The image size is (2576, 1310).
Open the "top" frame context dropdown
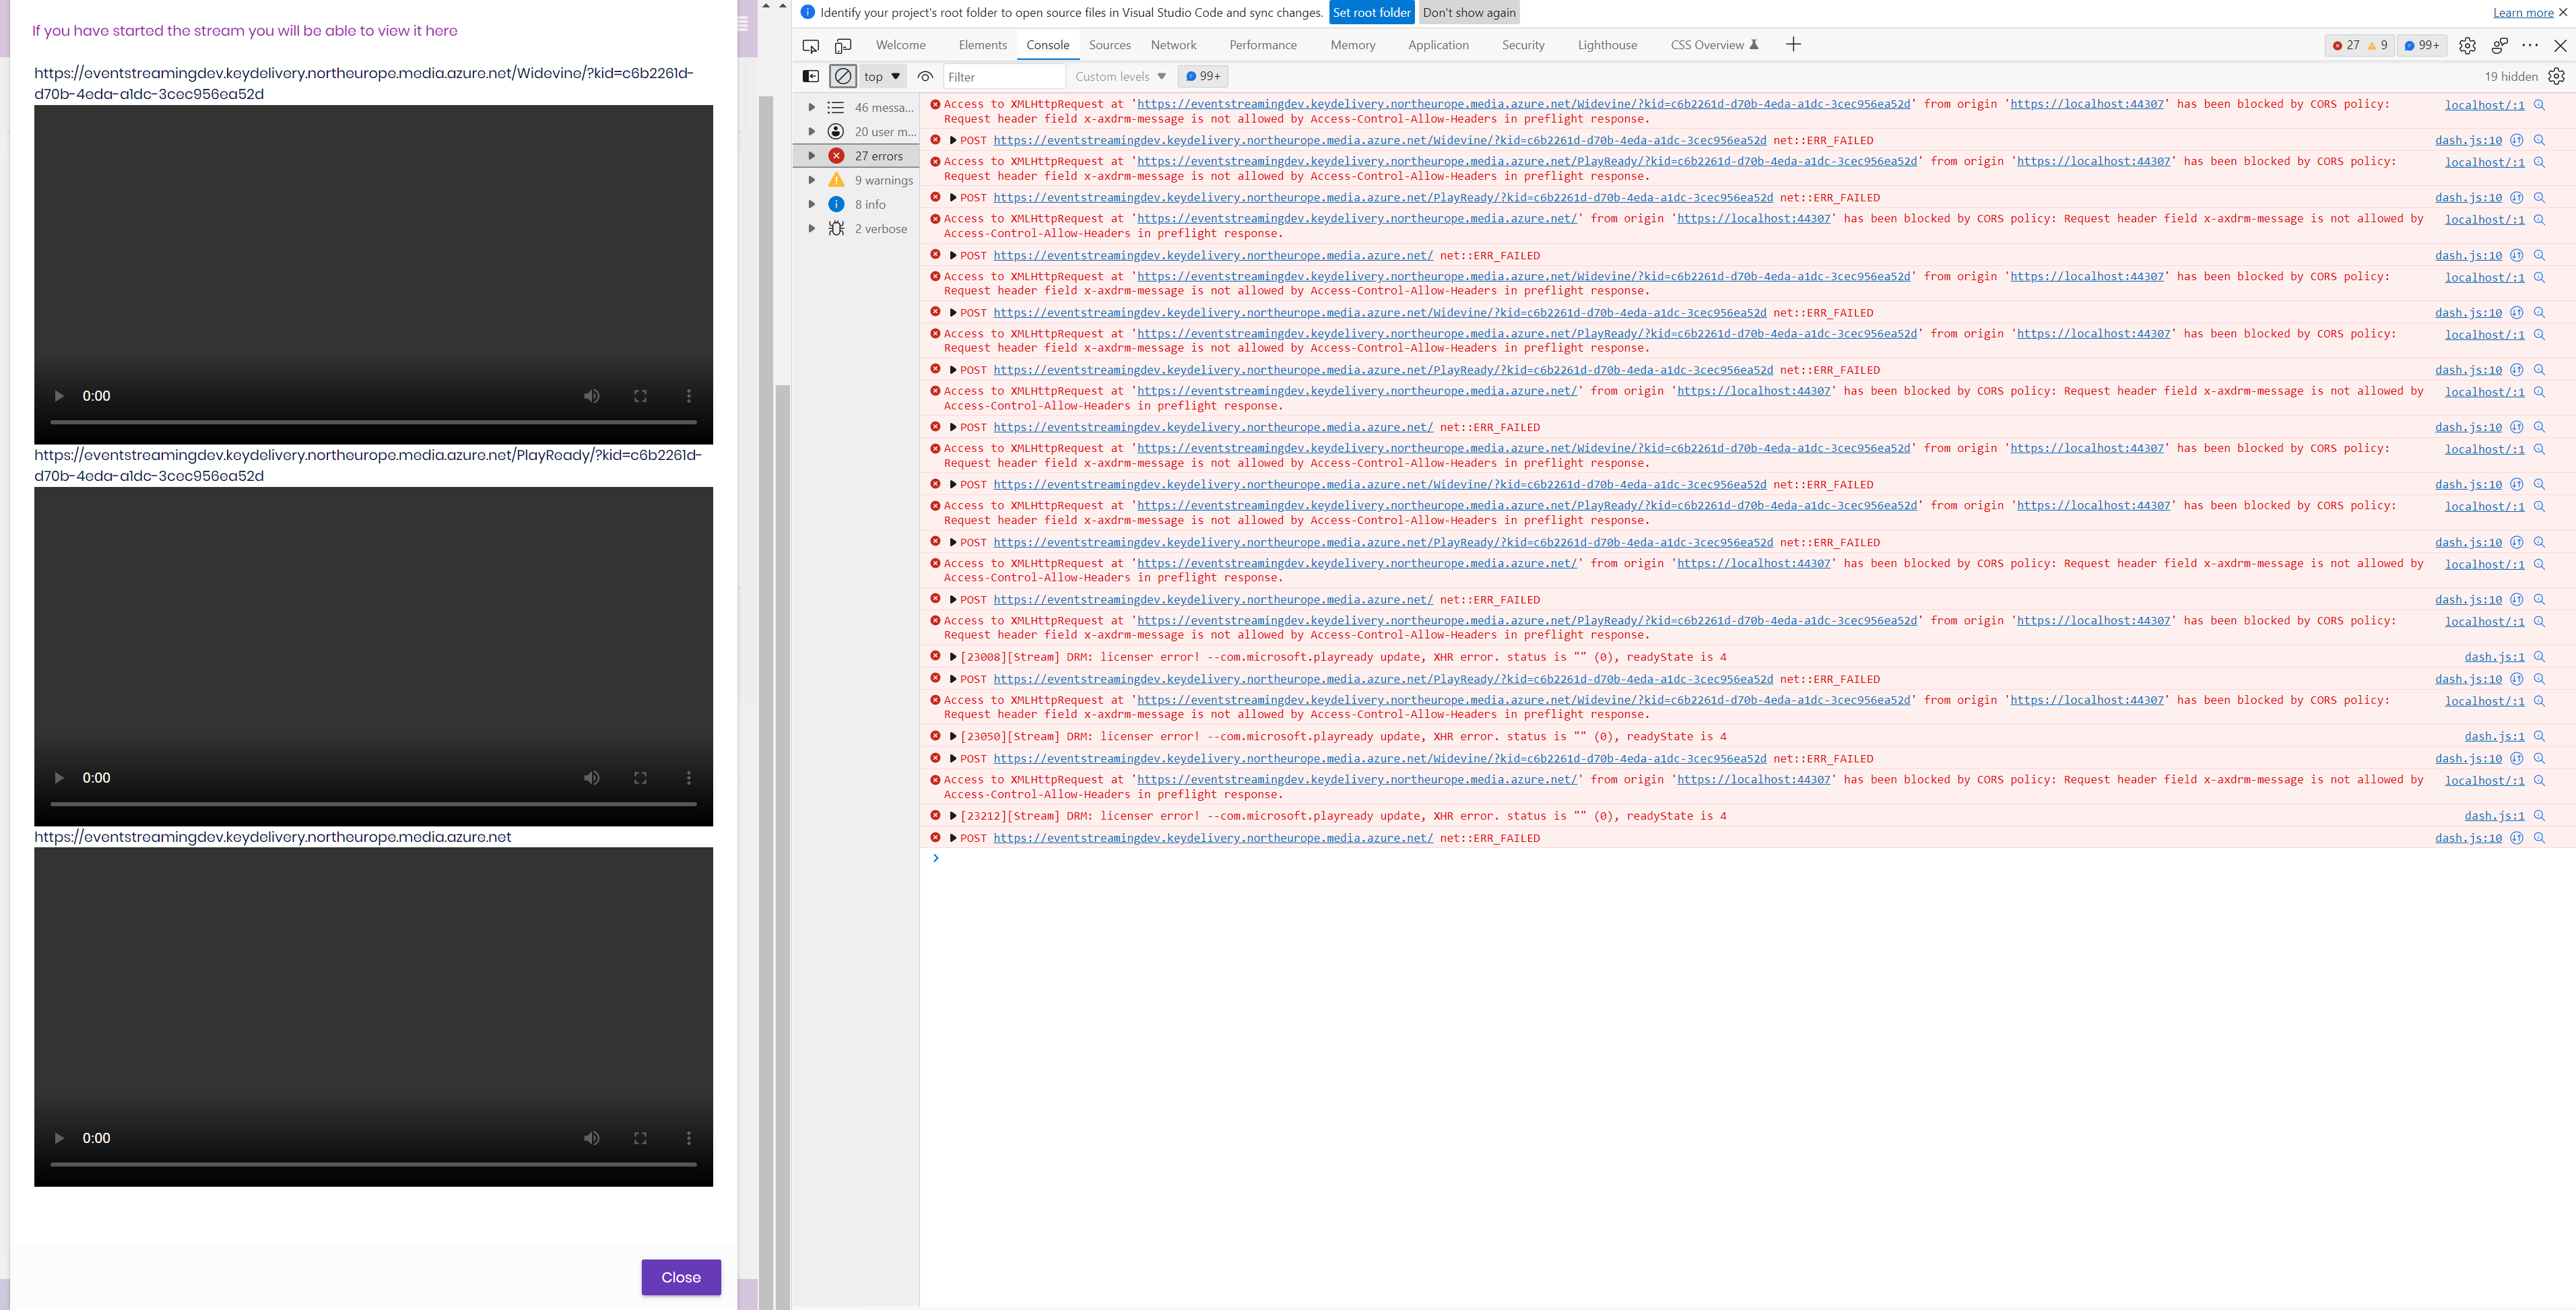(880, 76)
